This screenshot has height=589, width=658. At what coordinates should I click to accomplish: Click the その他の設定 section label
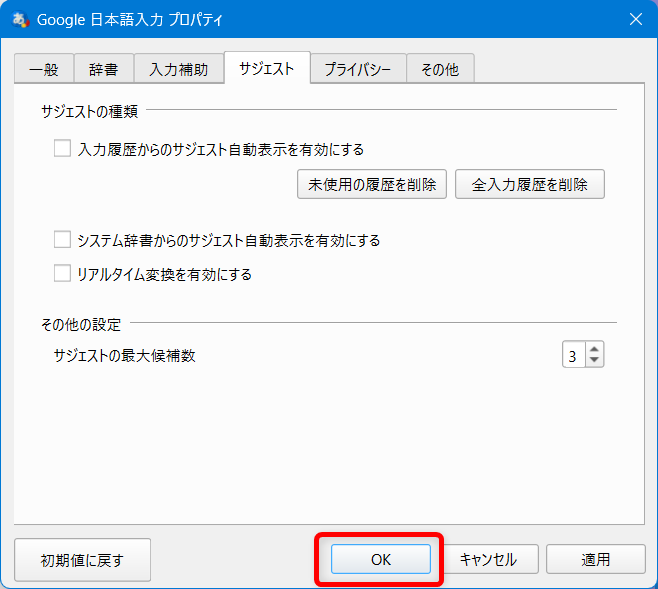coord(81,324)
